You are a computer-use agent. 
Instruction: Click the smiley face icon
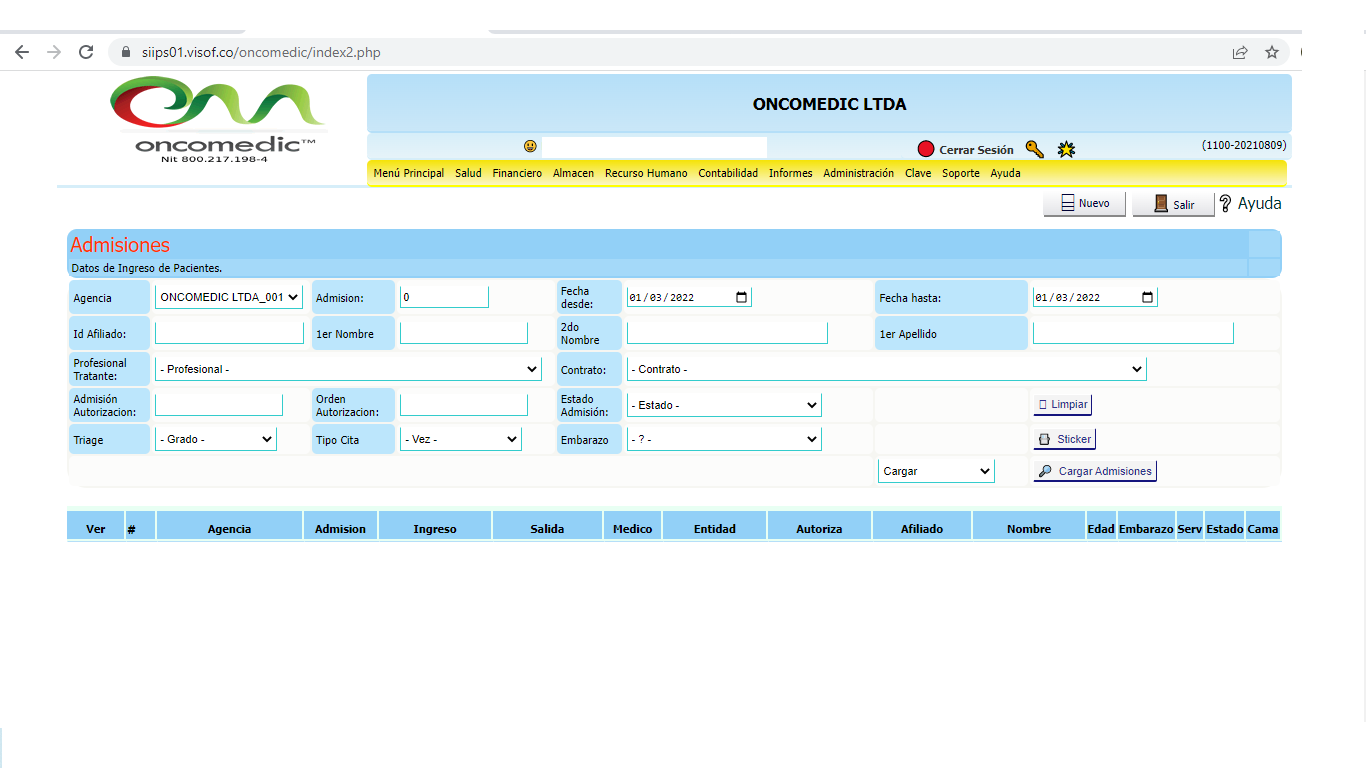(530, 147)
